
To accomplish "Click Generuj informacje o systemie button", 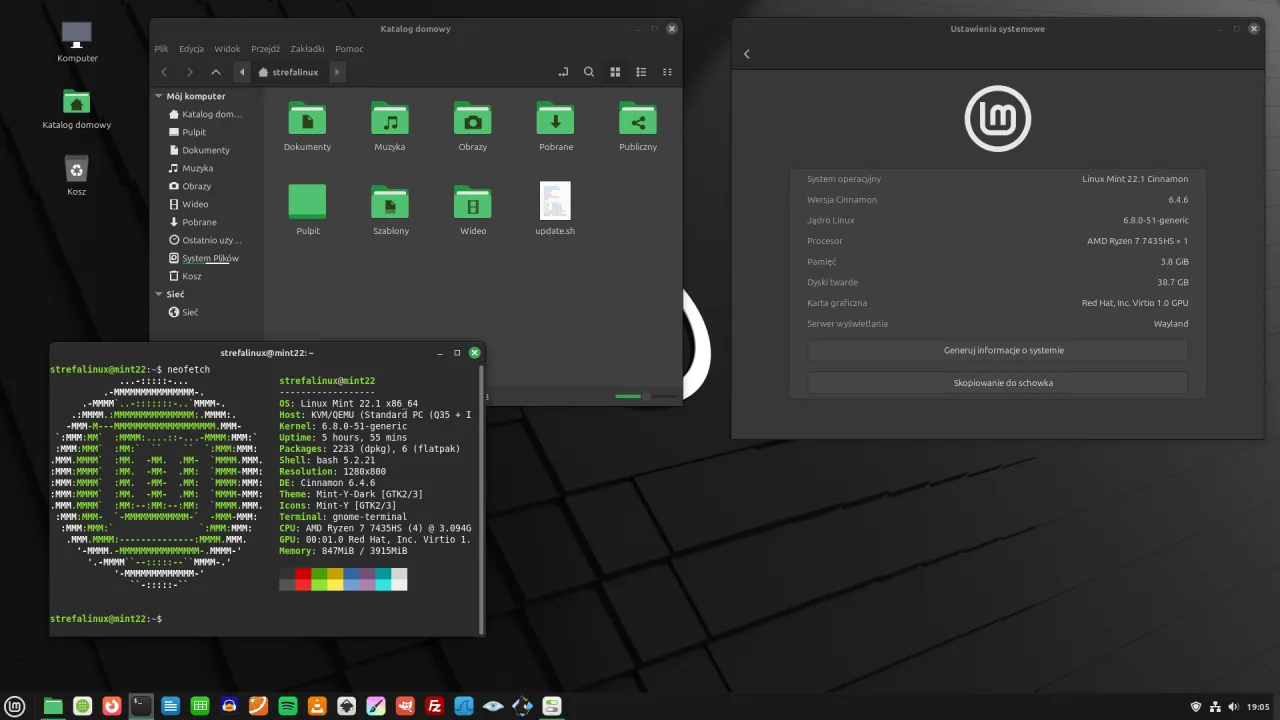I will coord(1003,350).
